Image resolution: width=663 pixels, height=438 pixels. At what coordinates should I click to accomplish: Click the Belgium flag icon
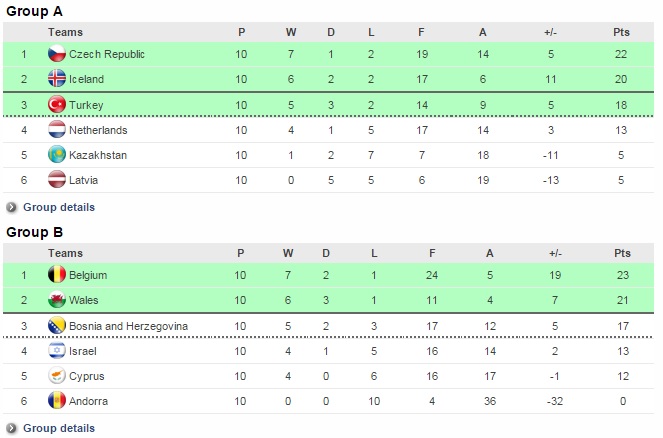pyautogui.click(x=56, y=275)
